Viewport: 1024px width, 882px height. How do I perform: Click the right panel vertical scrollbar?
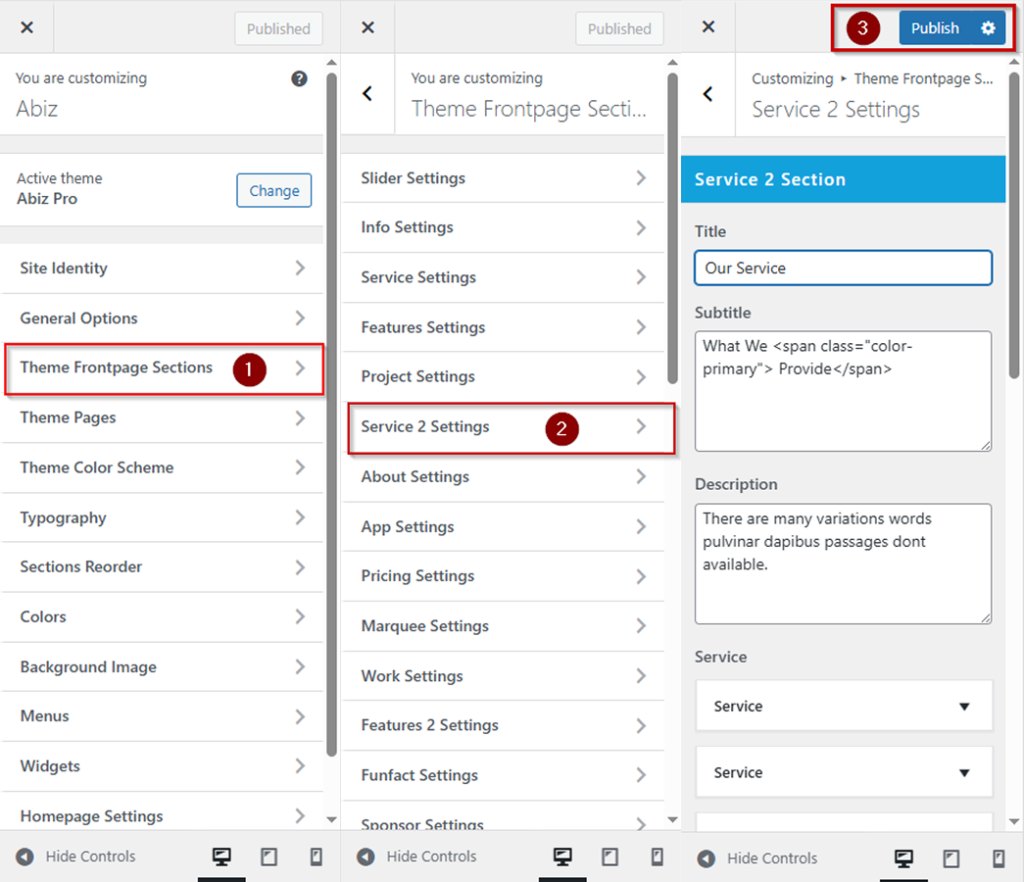click(x=1013, y=230)
